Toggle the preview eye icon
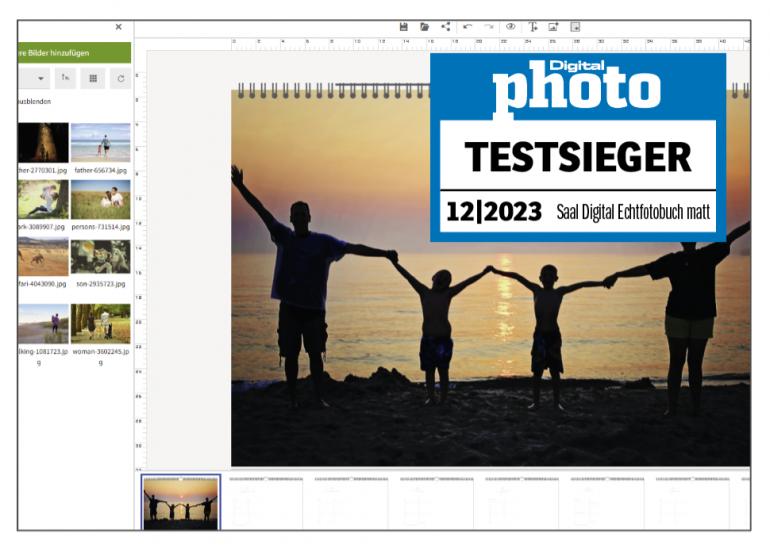This screenshot has width=770, height=552. pyautogui.click(x=511, y=27)
